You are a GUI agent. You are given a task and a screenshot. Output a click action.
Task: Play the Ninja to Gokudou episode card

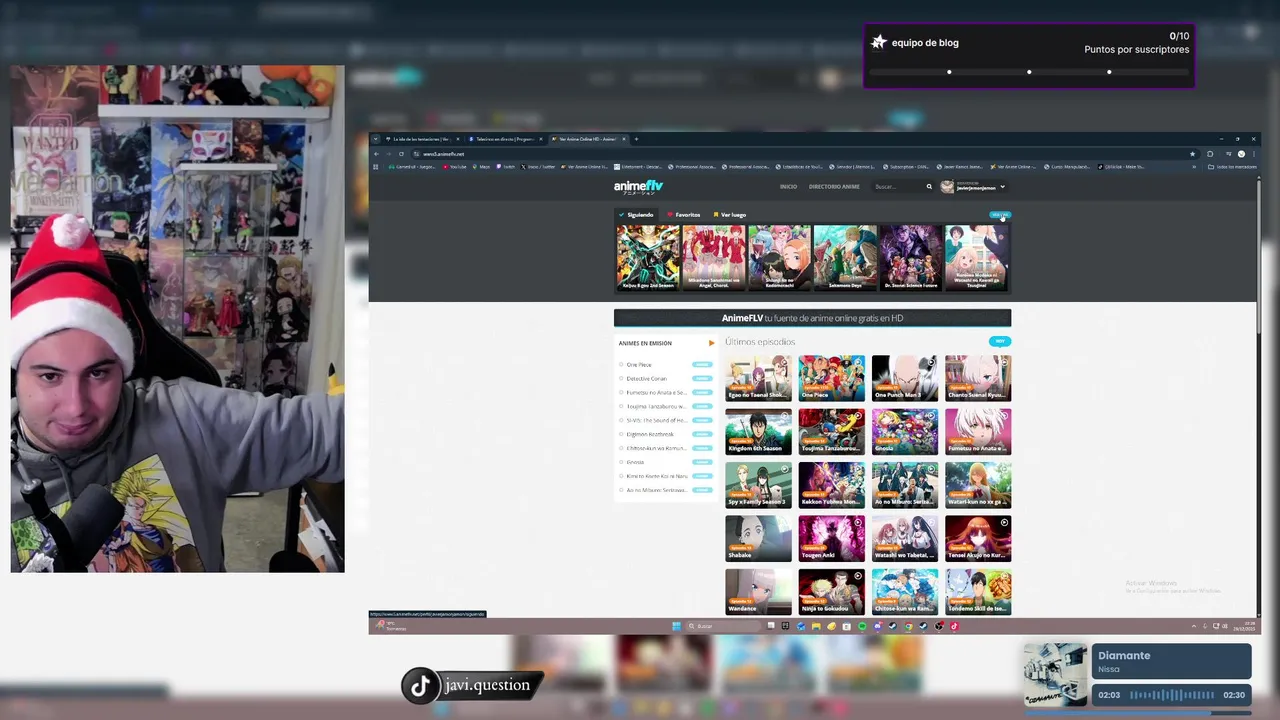pos(831,592)
